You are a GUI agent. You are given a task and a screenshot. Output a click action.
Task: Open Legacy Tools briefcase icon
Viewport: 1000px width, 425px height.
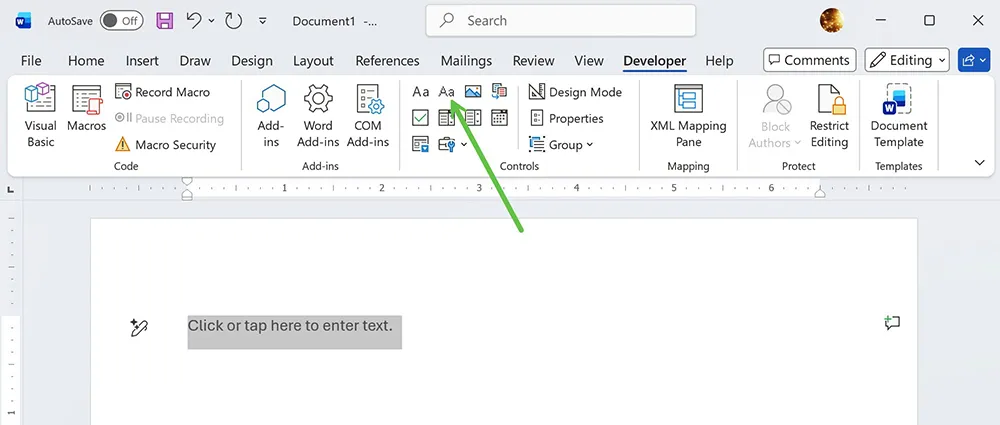tap(446, 145)
